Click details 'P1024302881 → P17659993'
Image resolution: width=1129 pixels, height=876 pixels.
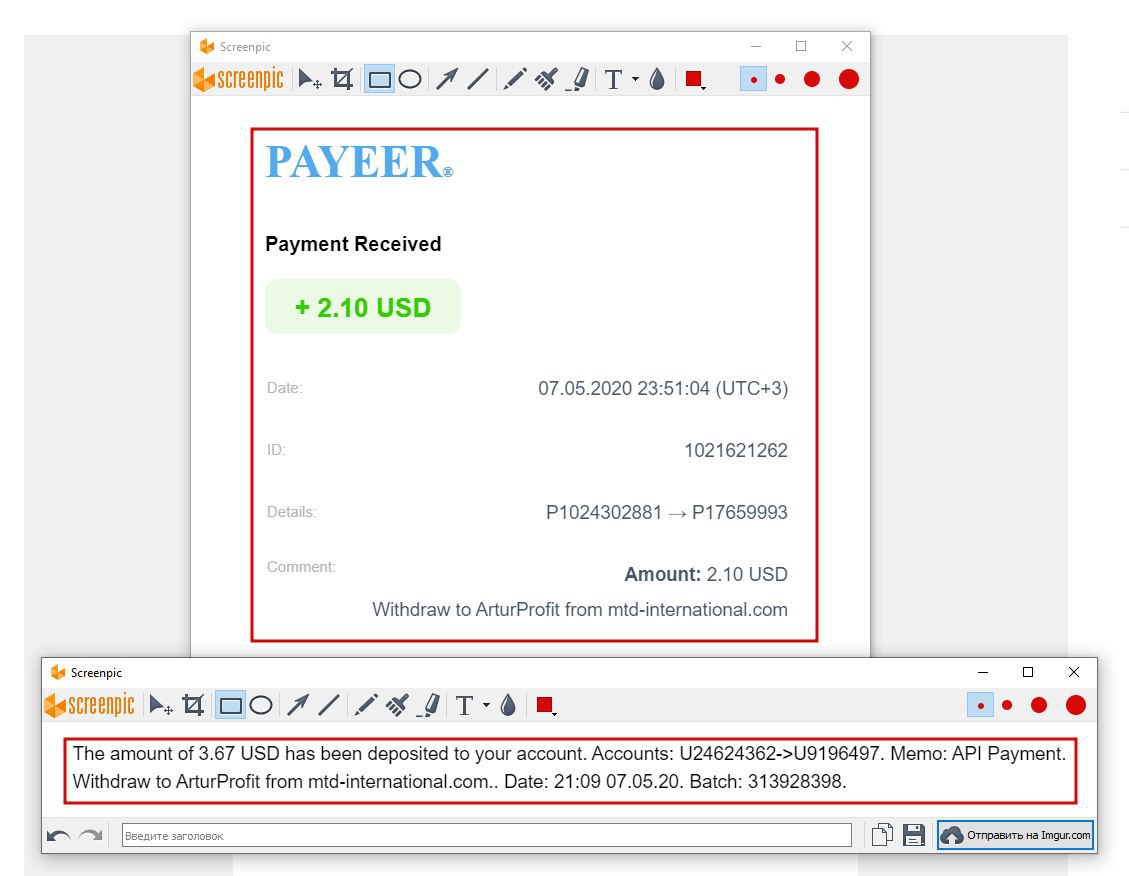pyautogui.click(x=667, y=512)
